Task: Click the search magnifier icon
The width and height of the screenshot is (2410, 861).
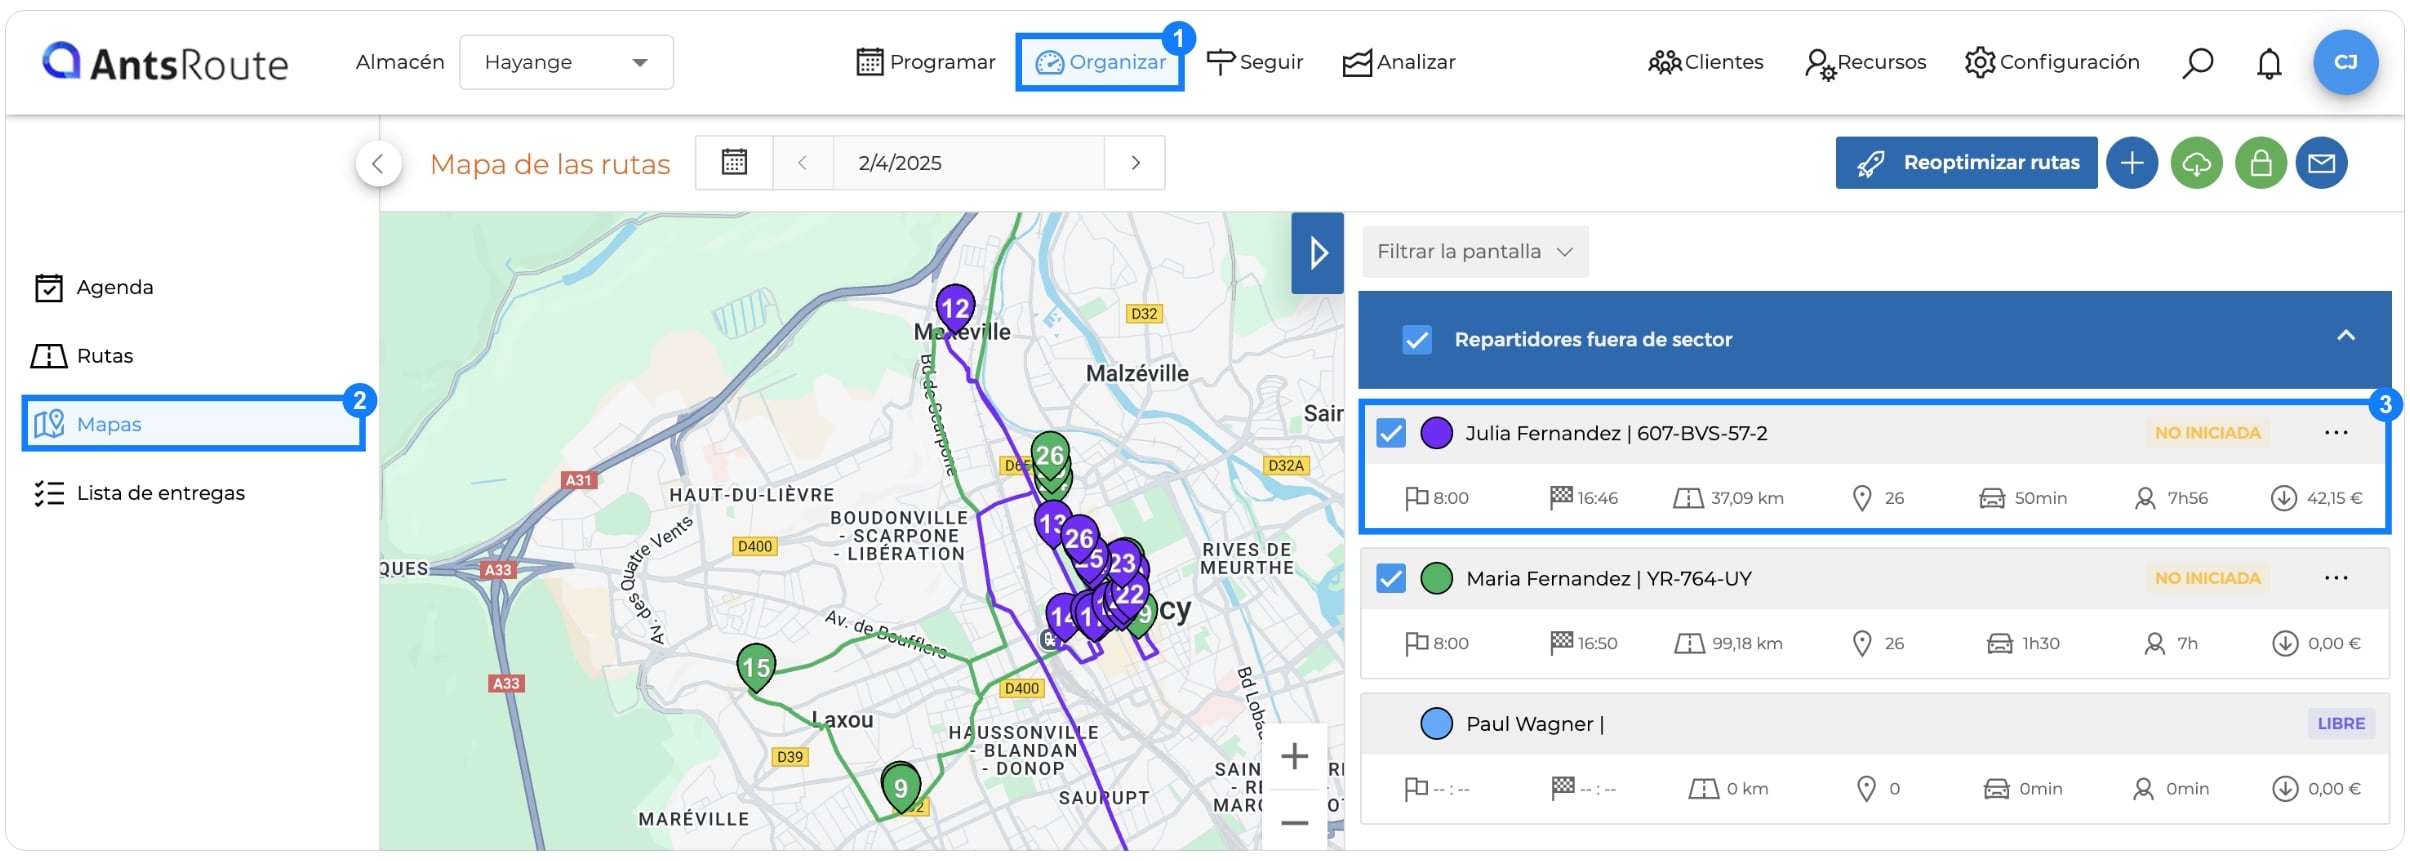Action: 2197,63
